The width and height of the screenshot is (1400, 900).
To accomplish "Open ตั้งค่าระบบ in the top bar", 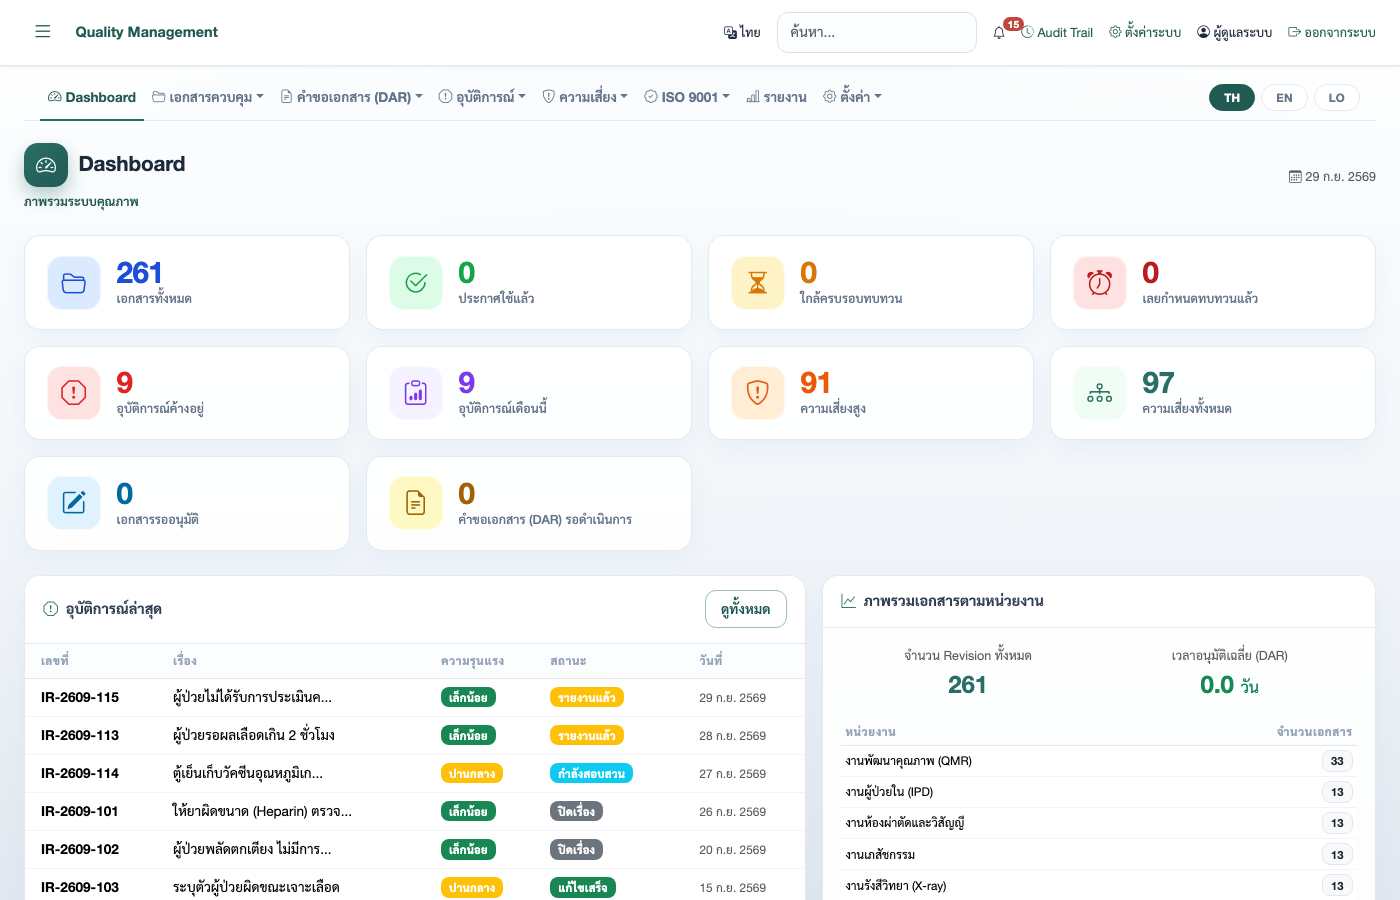I will pyautogui.click(x=1145, y=32).
